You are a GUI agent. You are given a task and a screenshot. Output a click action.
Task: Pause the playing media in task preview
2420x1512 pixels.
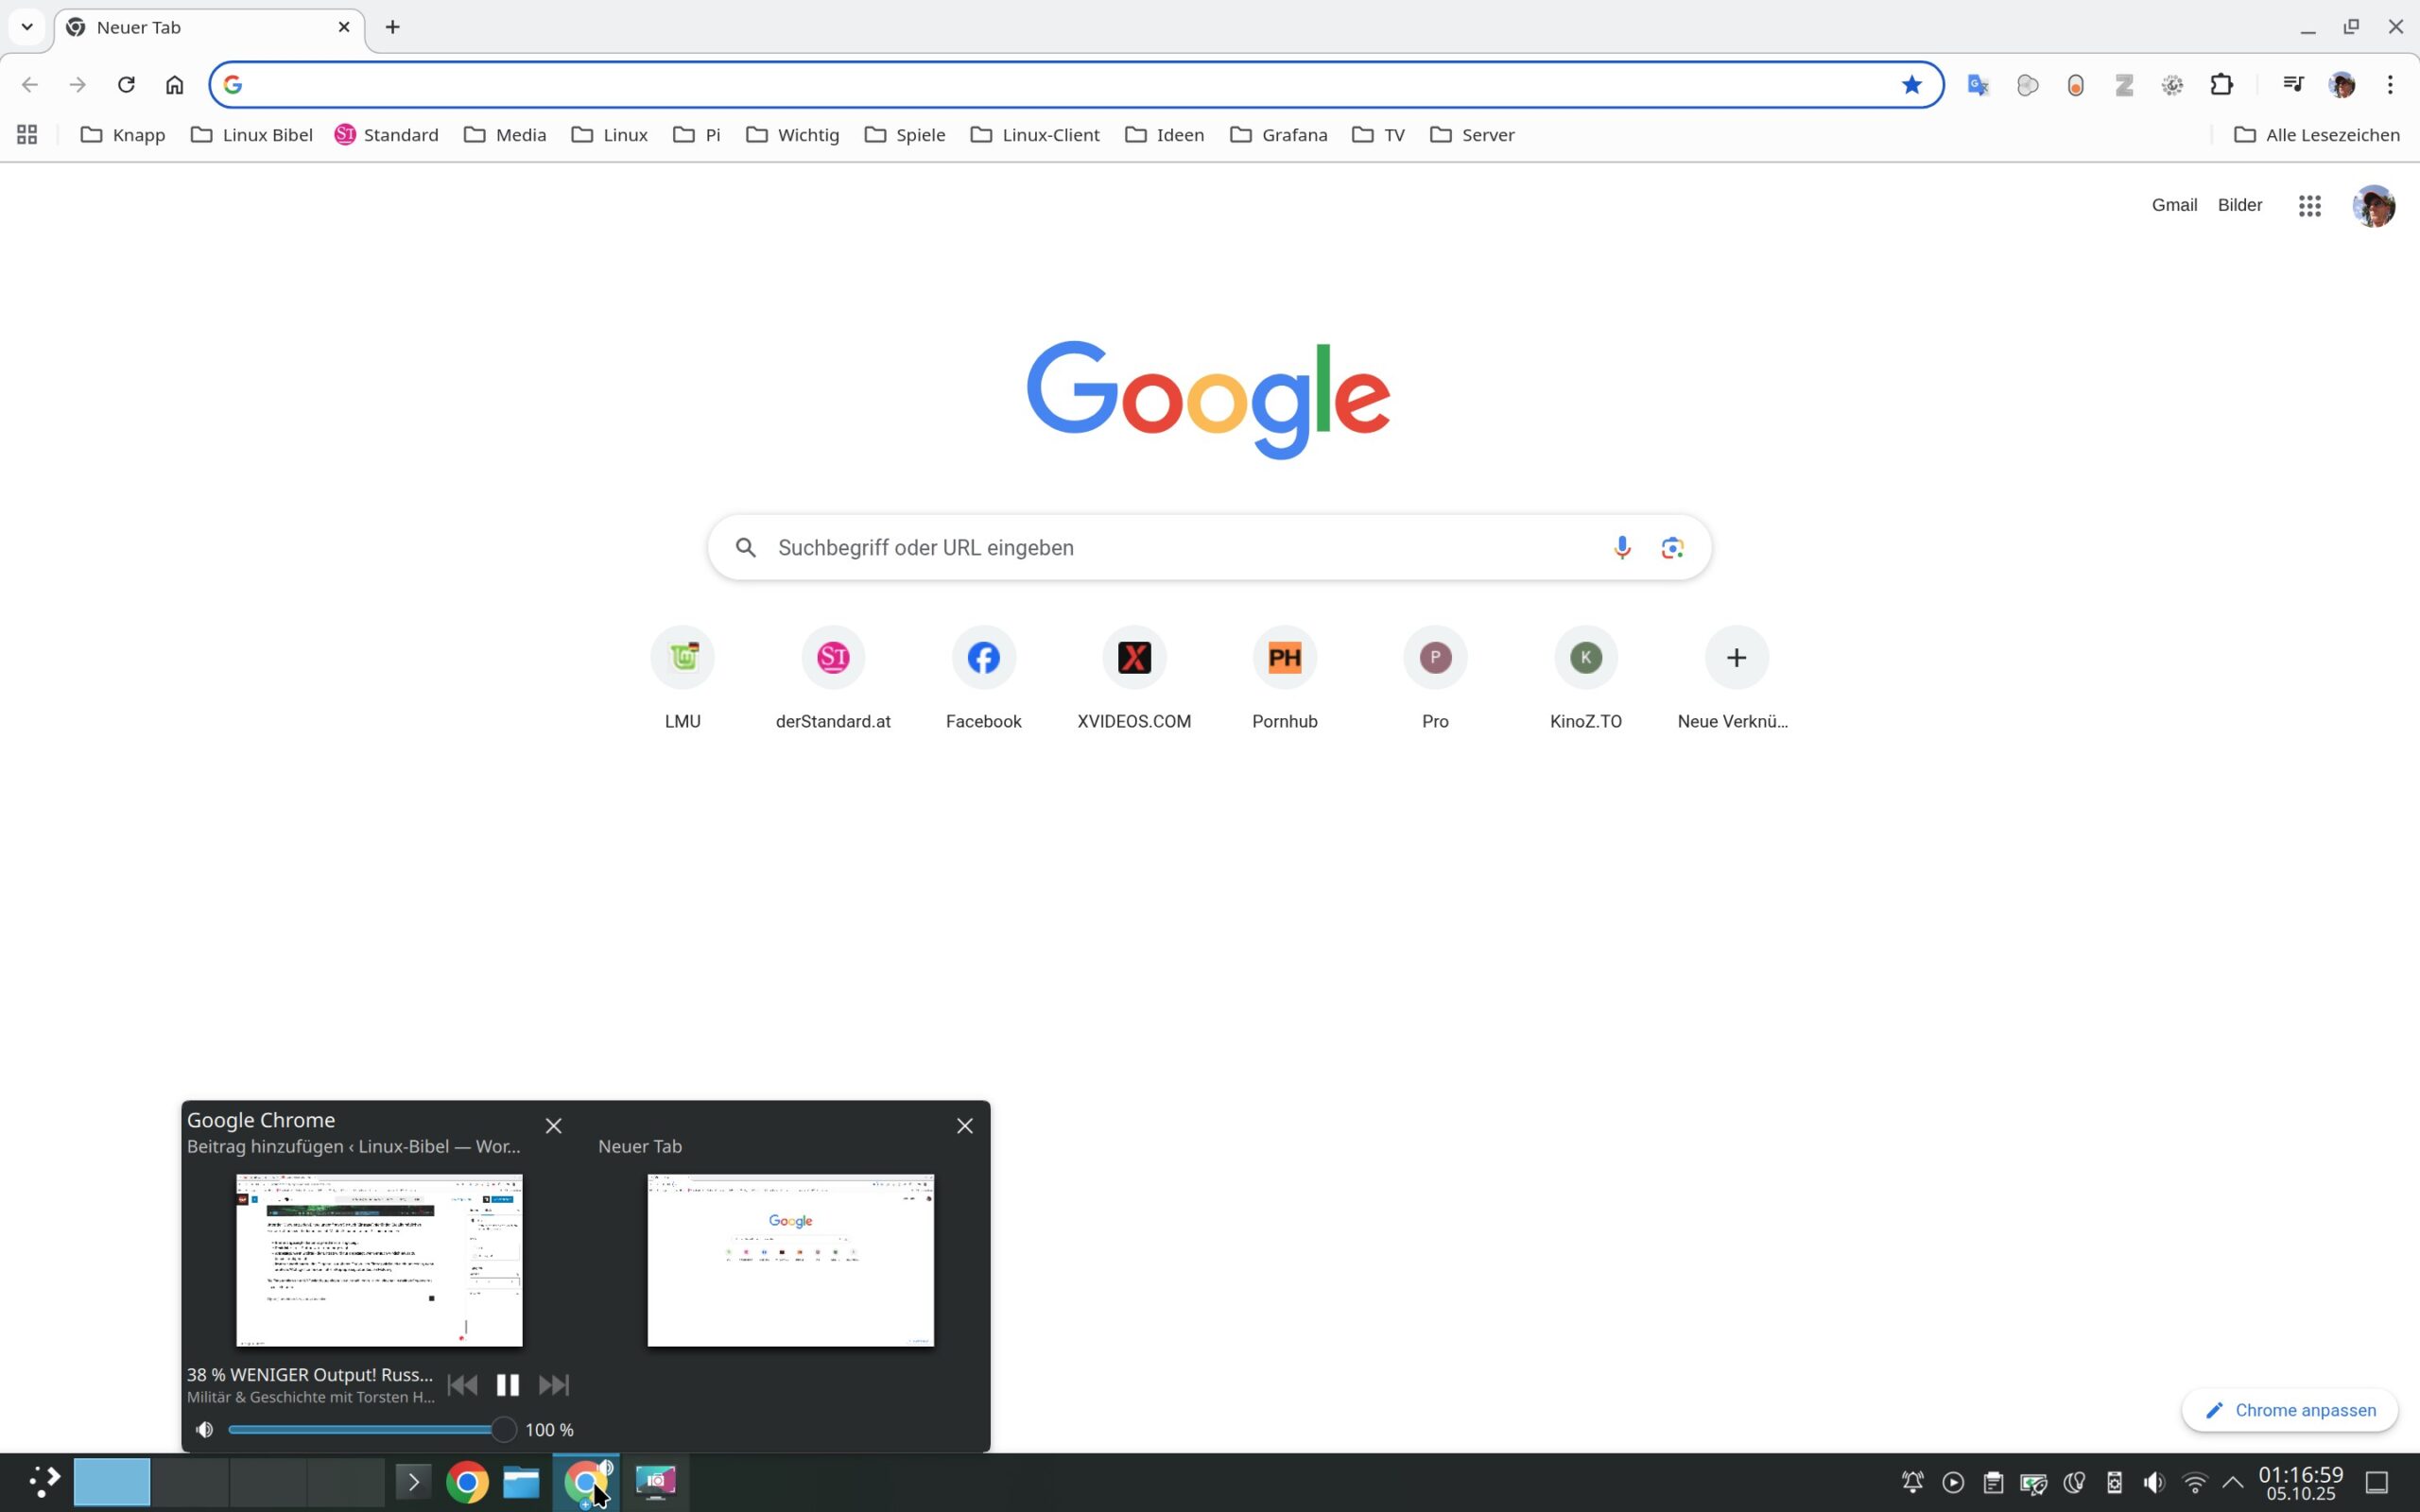(x=507, y=1385)
